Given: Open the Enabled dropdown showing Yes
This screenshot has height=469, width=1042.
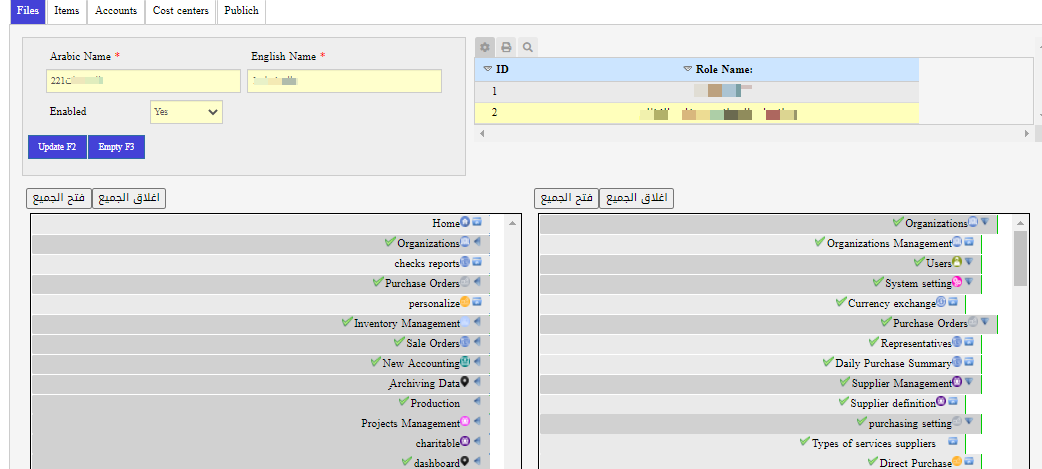Looking at the screenshot, I should 186,112.
